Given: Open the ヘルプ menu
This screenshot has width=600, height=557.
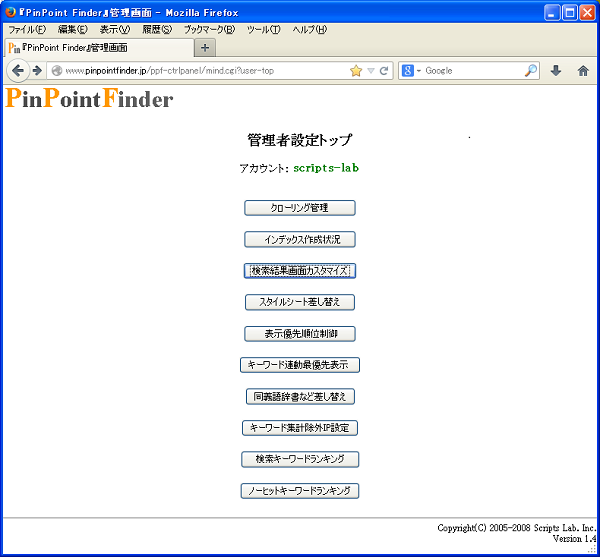Looking at the screenshot, I should pyautogui.click(x=310, y=29).
